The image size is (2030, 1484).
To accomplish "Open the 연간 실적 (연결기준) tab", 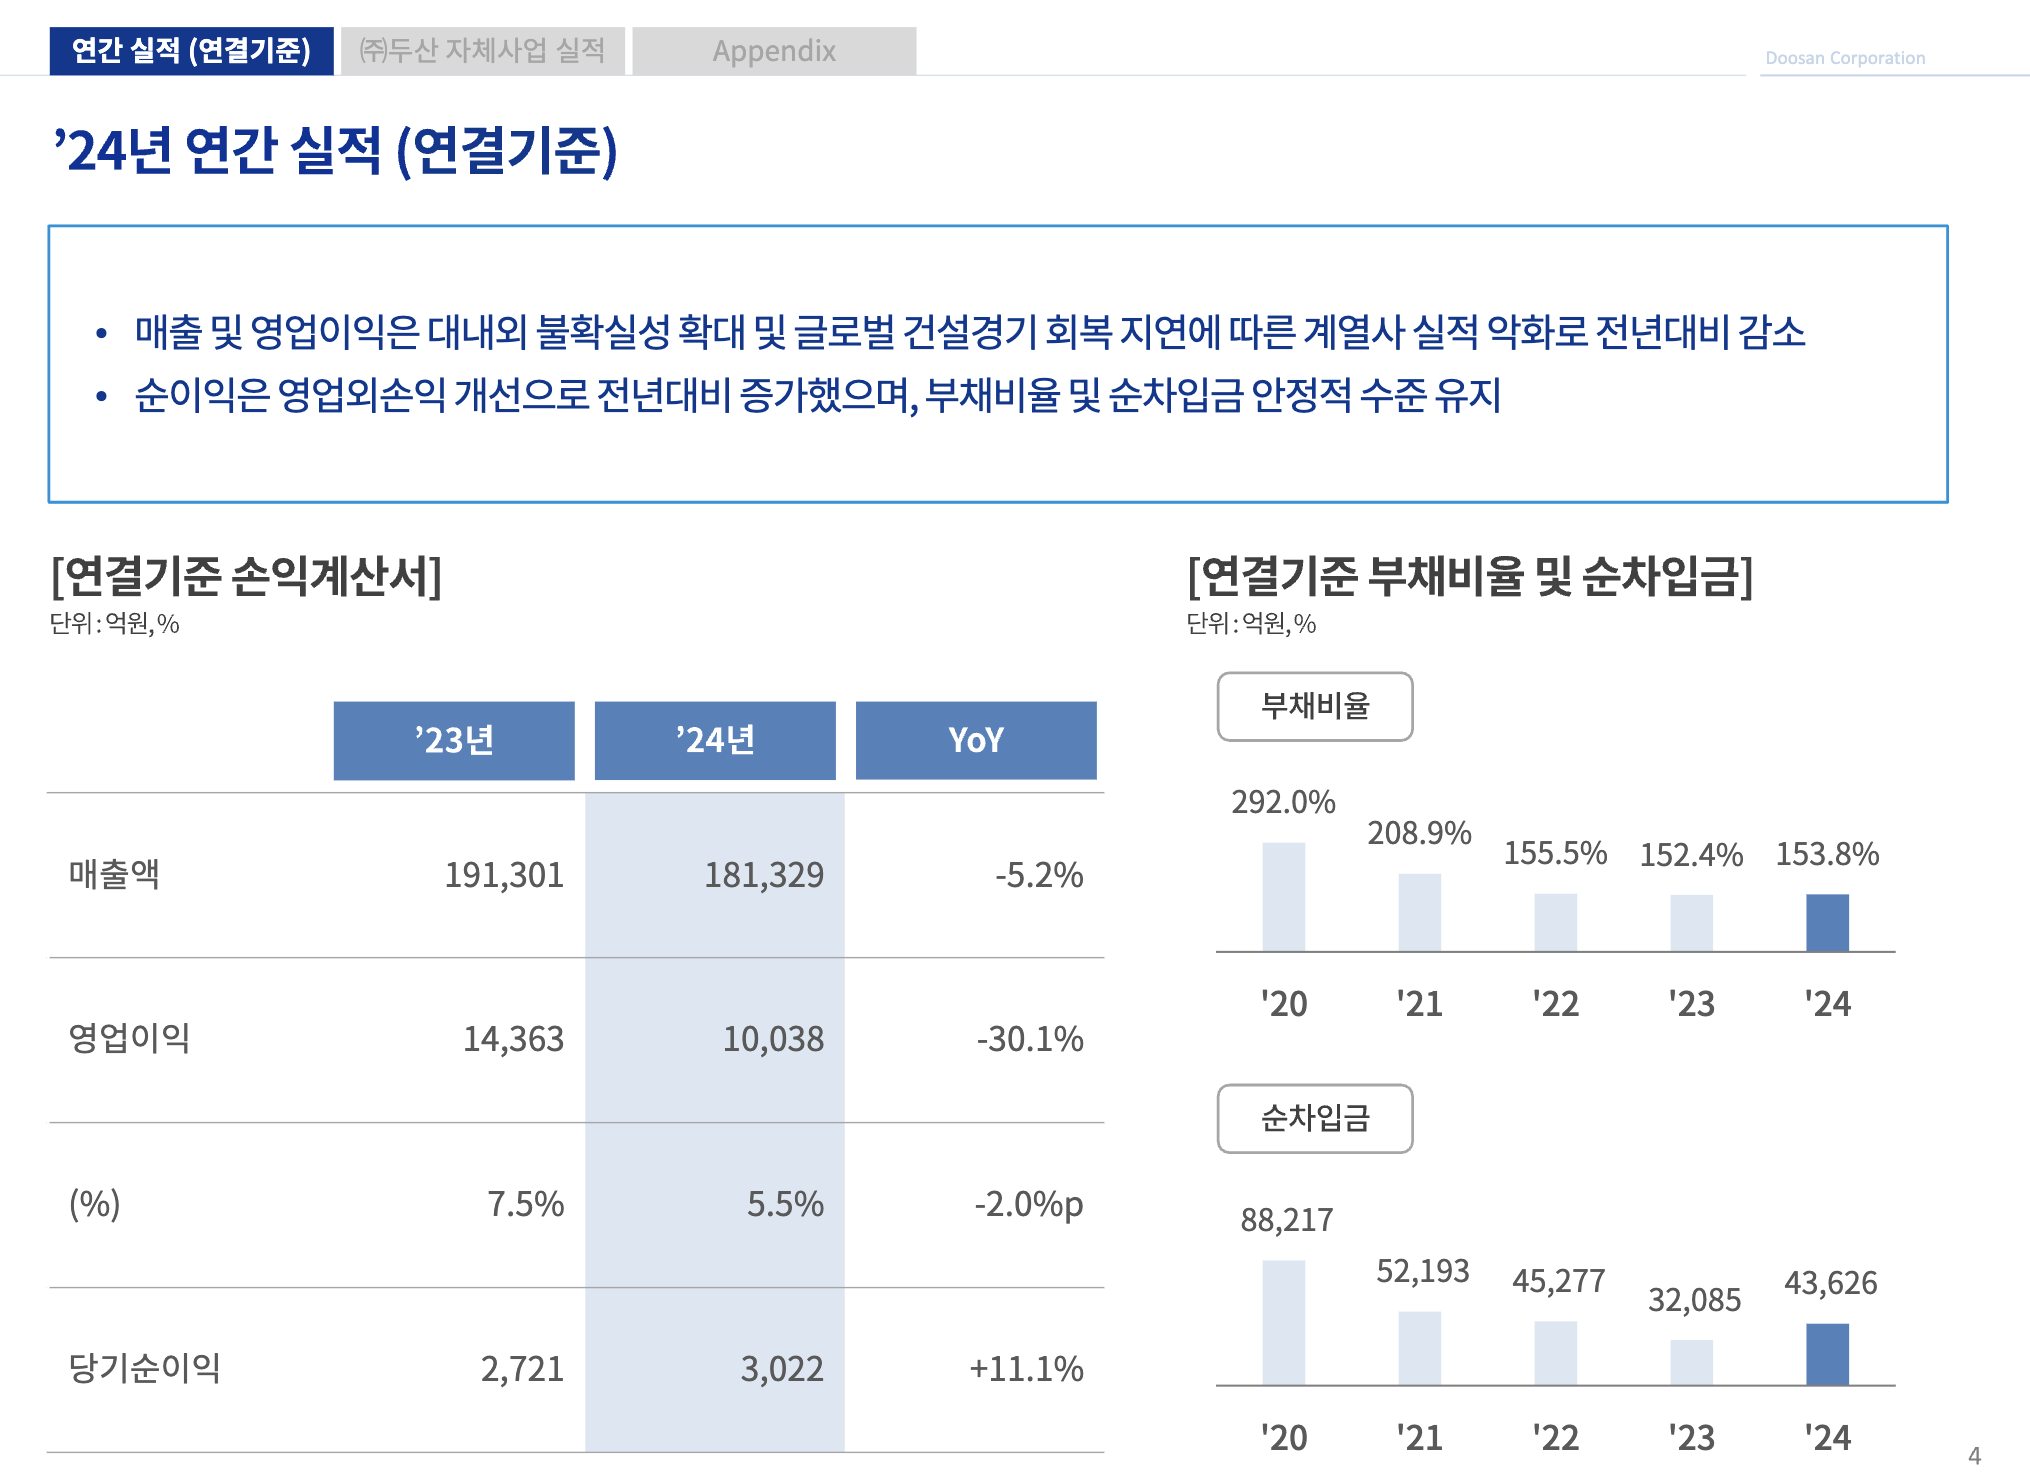I will click(191, 50).
